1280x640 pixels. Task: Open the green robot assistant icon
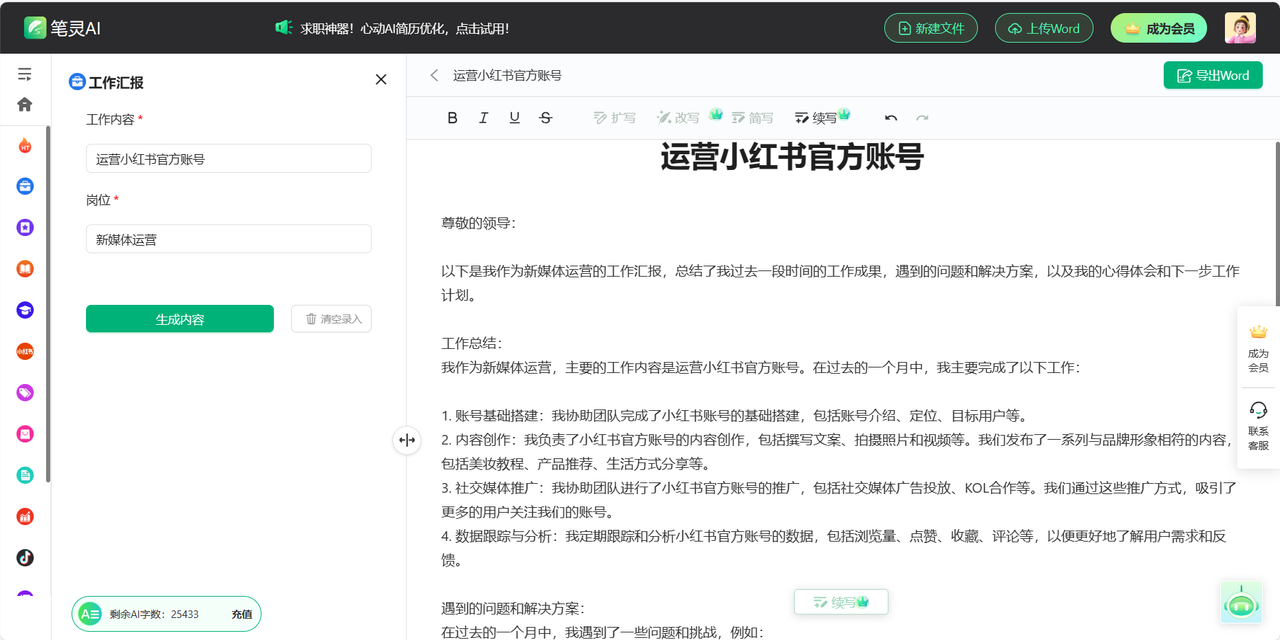pos(1241,602)
